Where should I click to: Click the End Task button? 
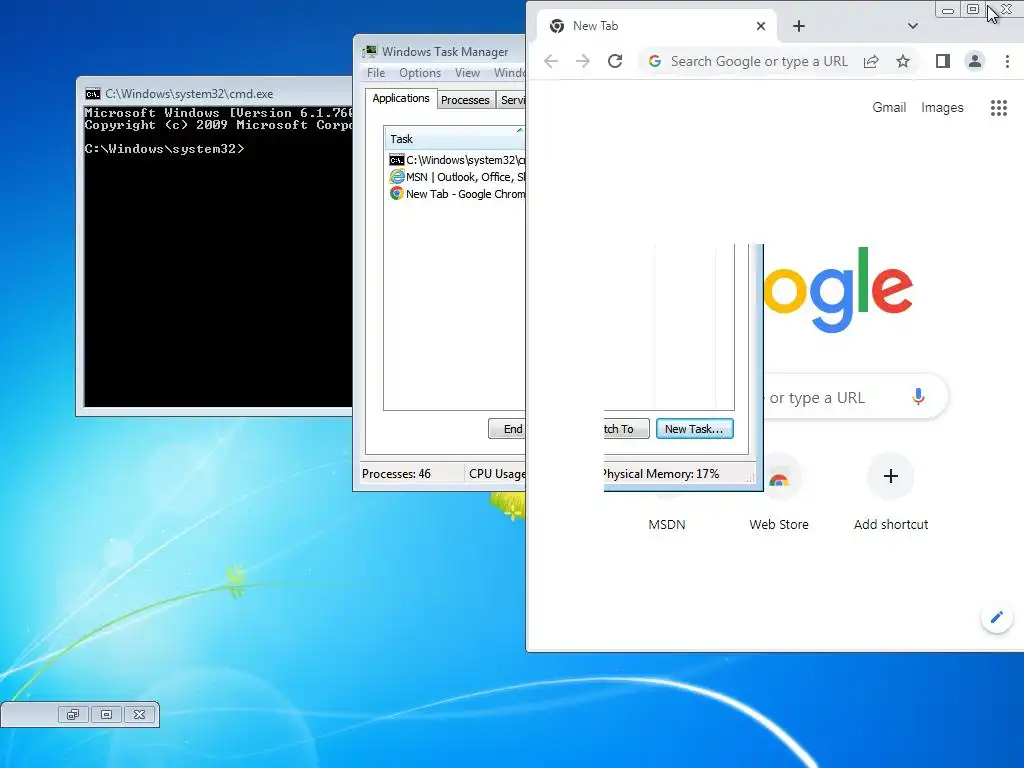coord(507,429)
